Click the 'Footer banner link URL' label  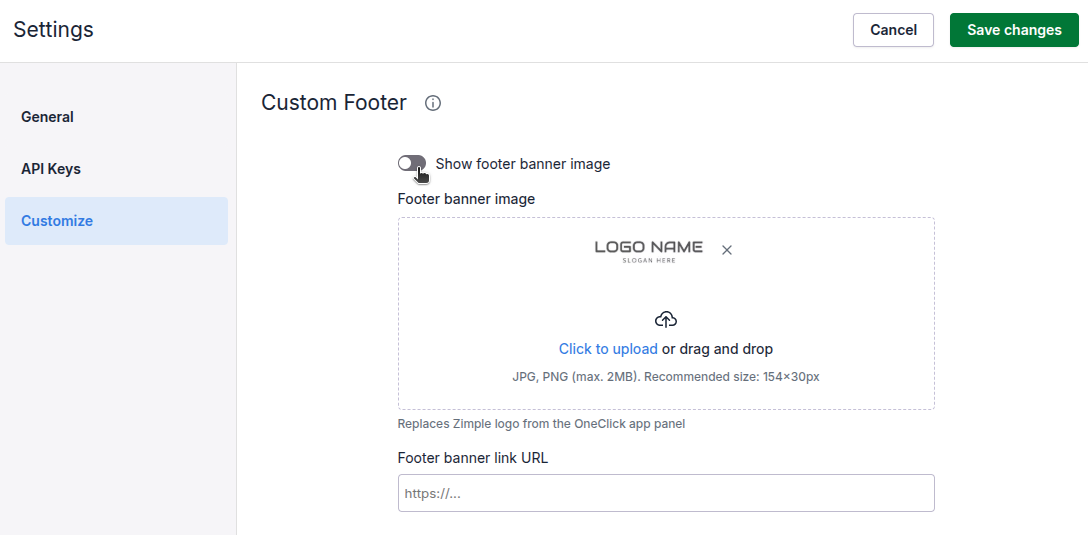pyautogui.click(x=473, y=458)
